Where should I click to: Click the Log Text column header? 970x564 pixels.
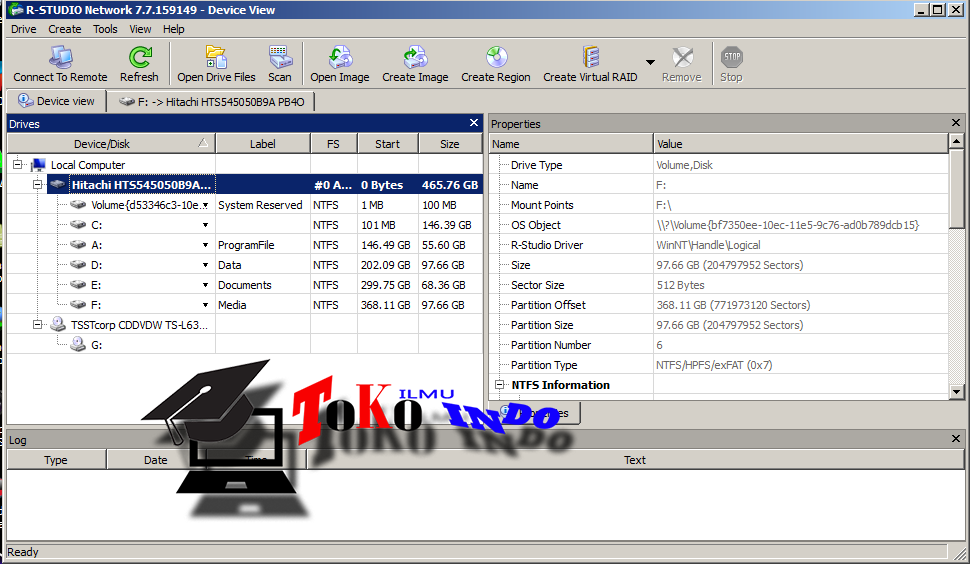[635, 459]
